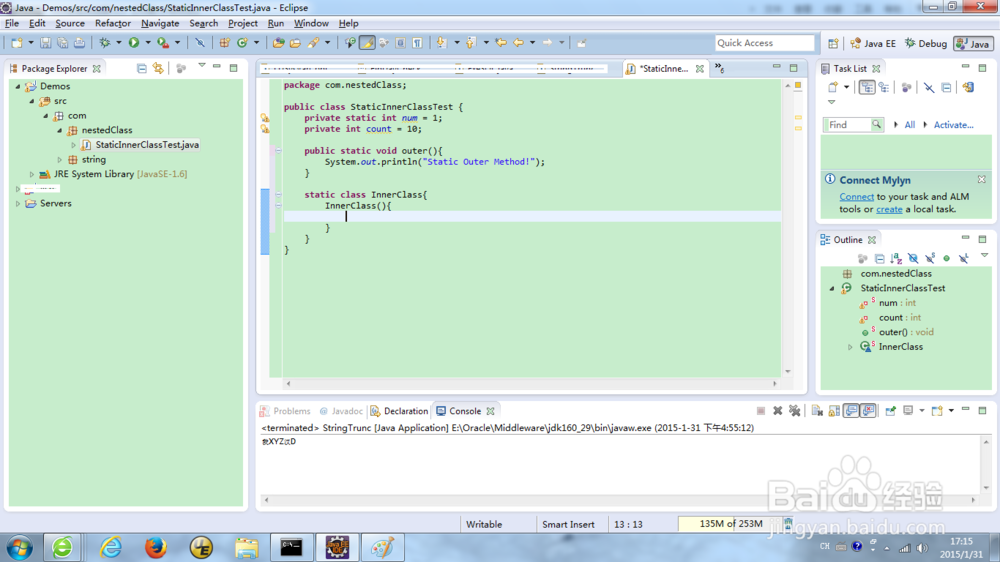The image size is (1000, 562).
Task: Go to Last Edit Location icon
Action: 501,43
